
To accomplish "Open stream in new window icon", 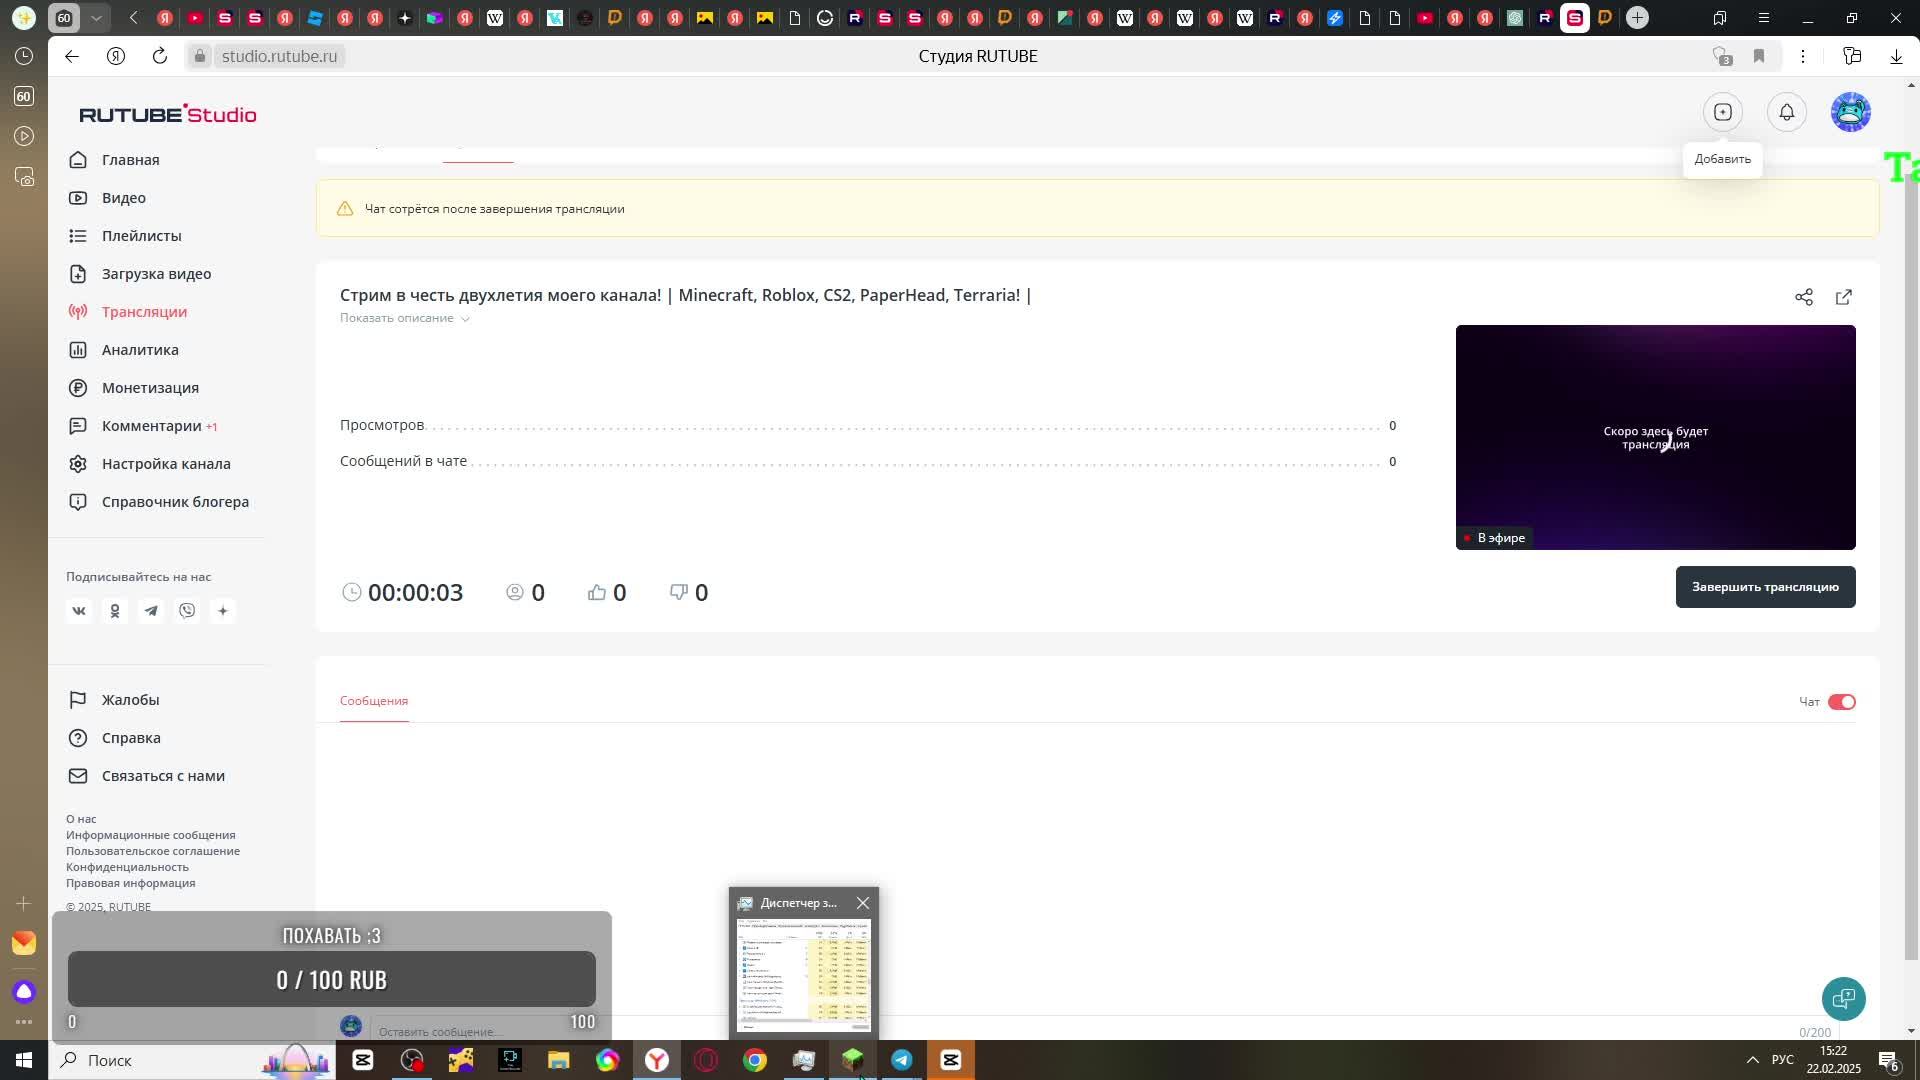I will pyautogui.click(x=1843, y=297).
